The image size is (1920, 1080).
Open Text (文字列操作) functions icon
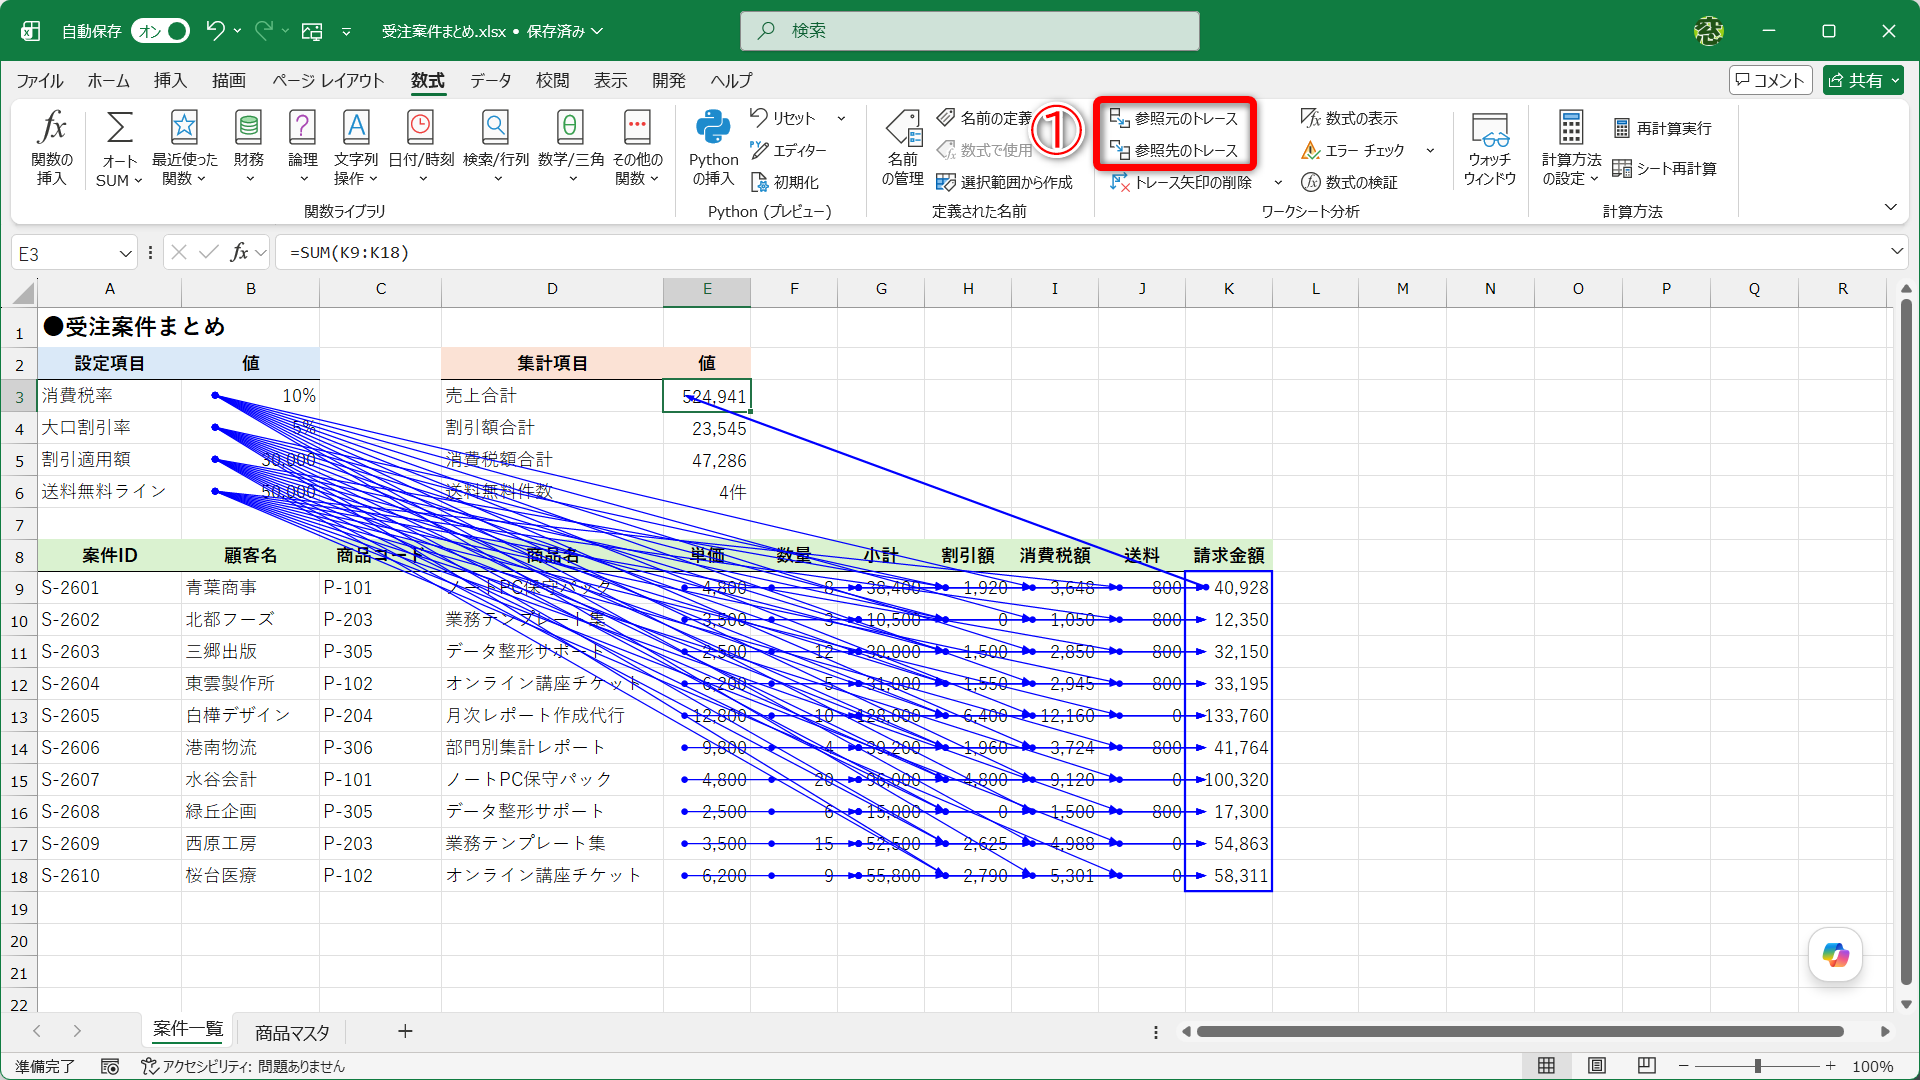pos(356,148)
